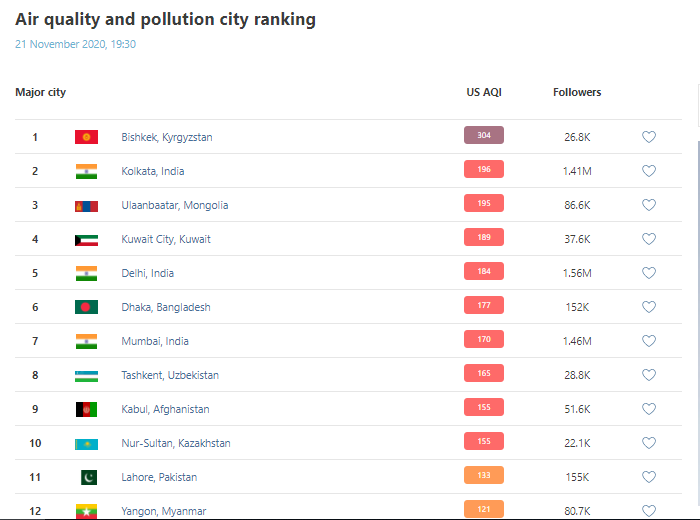Click the Followers column header

(x=577, y=92)
